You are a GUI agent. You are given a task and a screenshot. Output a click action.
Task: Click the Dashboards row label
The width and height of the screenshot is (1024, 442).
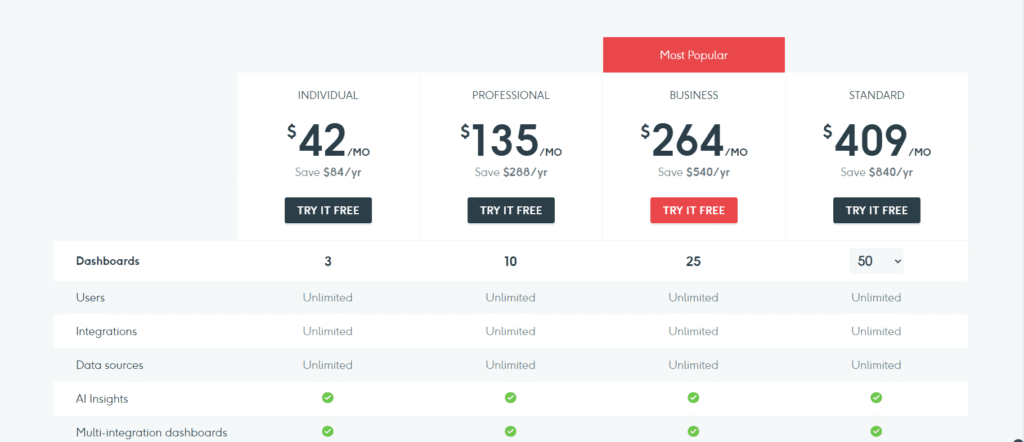108,261
